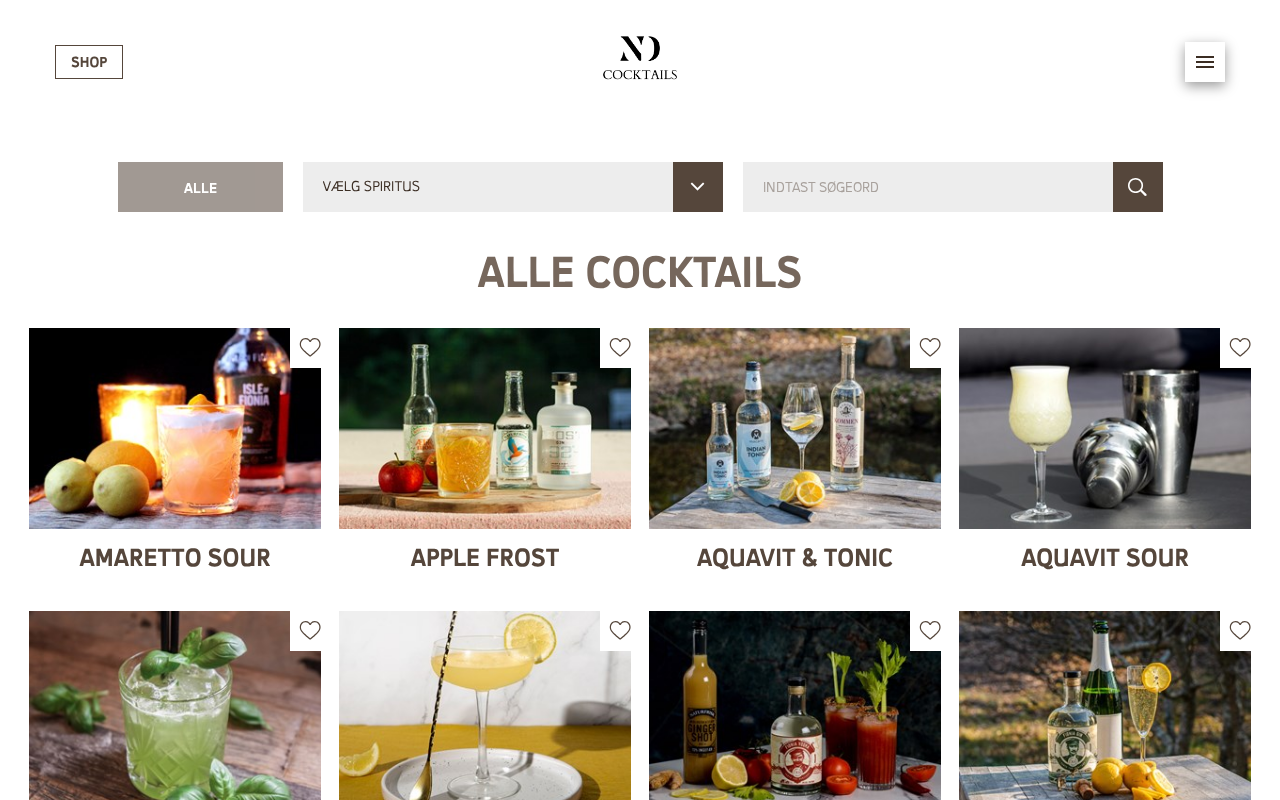Favorite the Amaretto Sour with heart icon

point(310,347)
